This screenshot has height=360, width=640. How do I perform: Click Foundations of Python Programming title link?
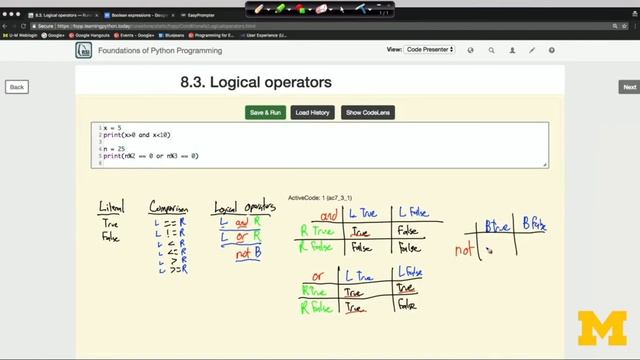160,51
